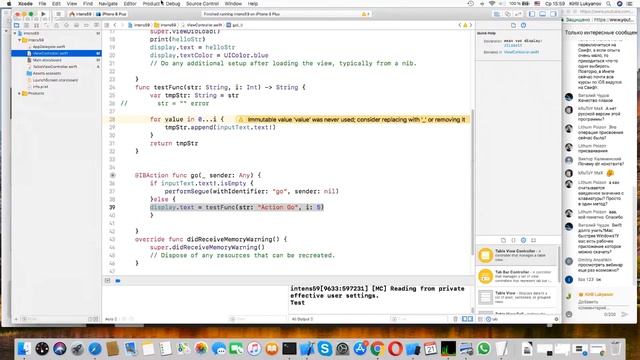640x360 pixels.
Task: Select TableViewController.swift in navigator
Action: (55, 67)
